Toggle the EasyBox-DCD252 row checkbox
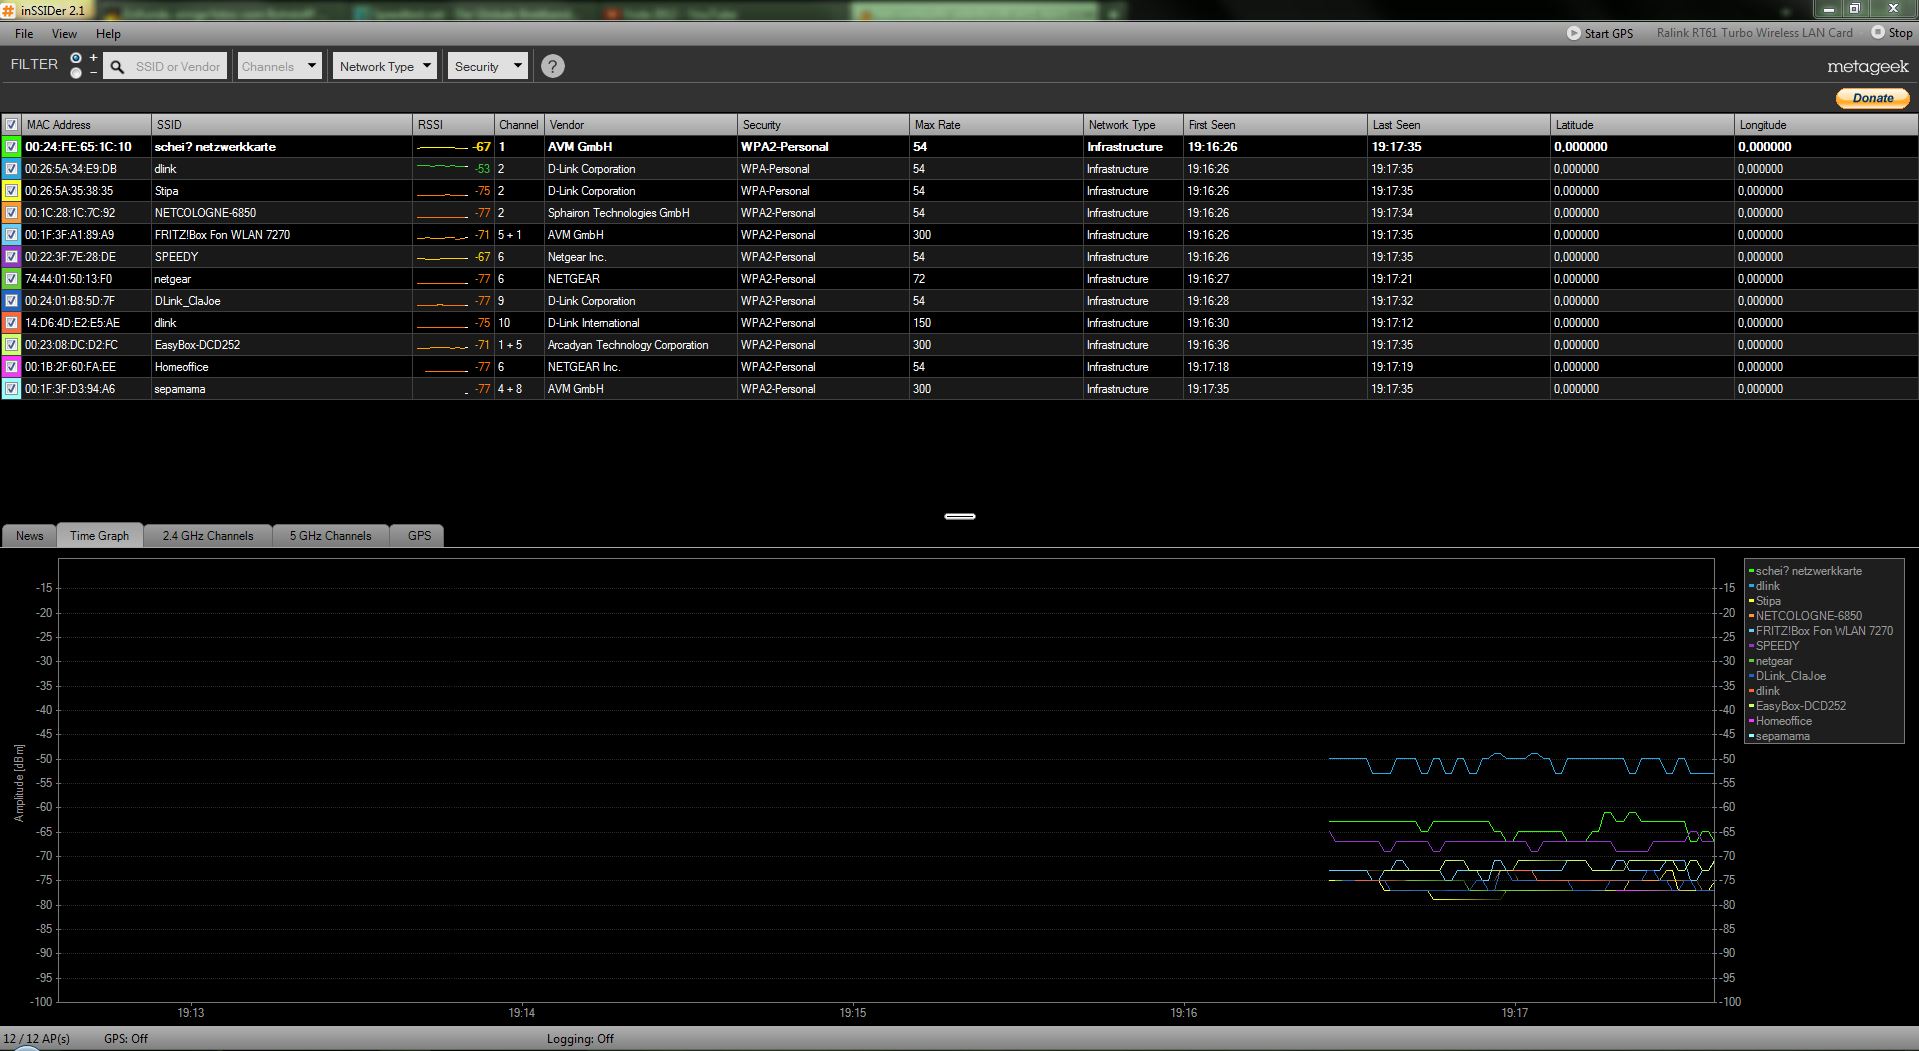Viewport: 1919px width, 1051px height. pos(11,345)
